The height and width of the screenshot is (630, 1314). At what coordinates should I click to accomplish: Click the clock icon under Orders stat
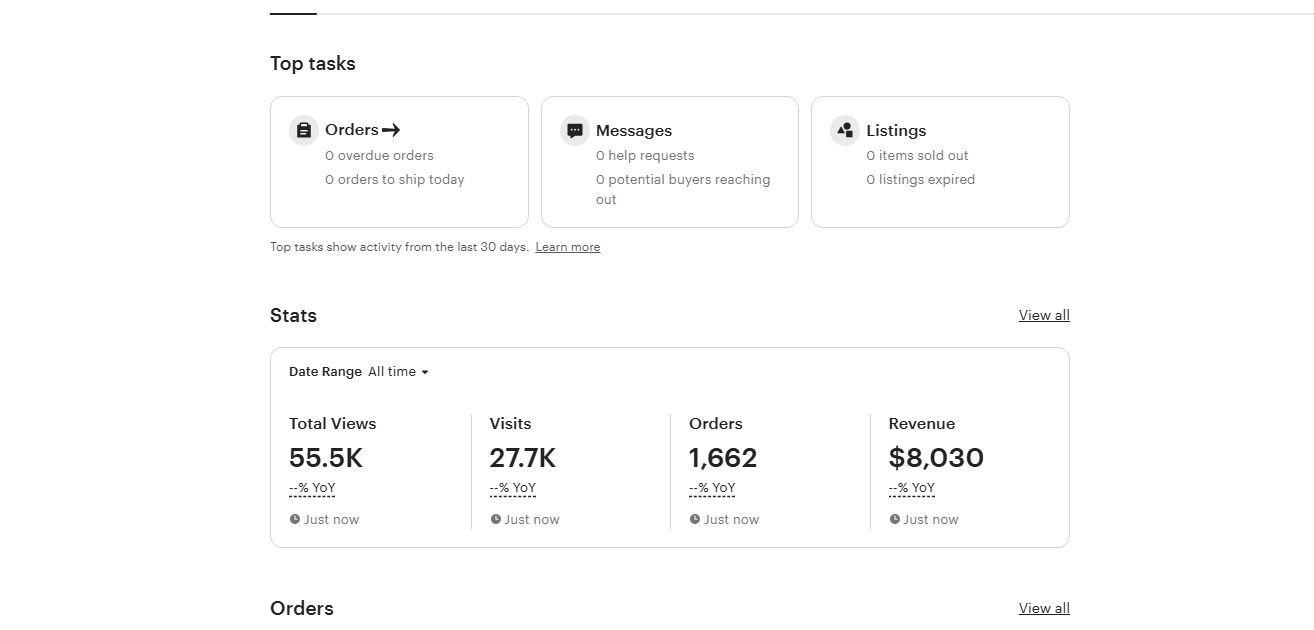coord(695,519)
